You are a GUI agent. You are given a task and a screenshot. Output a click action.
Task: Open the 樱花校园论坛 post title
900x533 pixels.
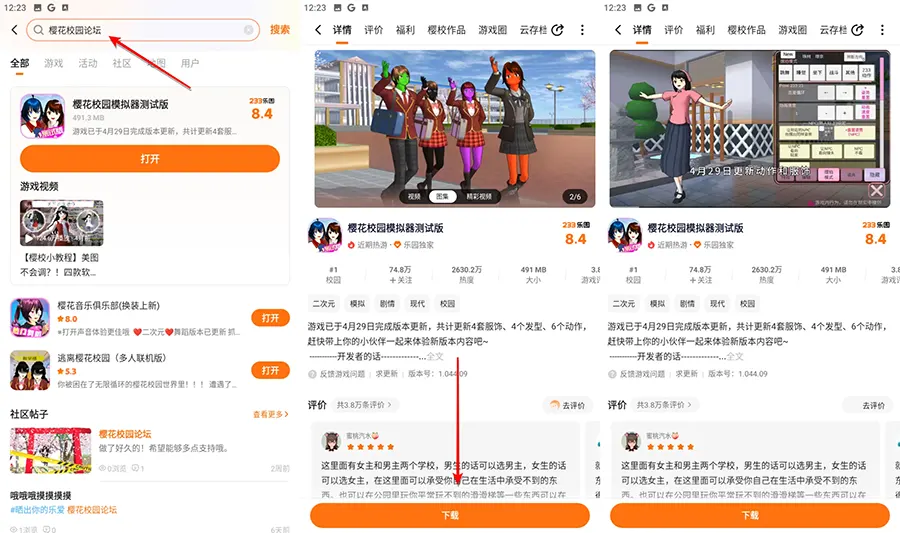pyautogui.click(x=125, y=434)
